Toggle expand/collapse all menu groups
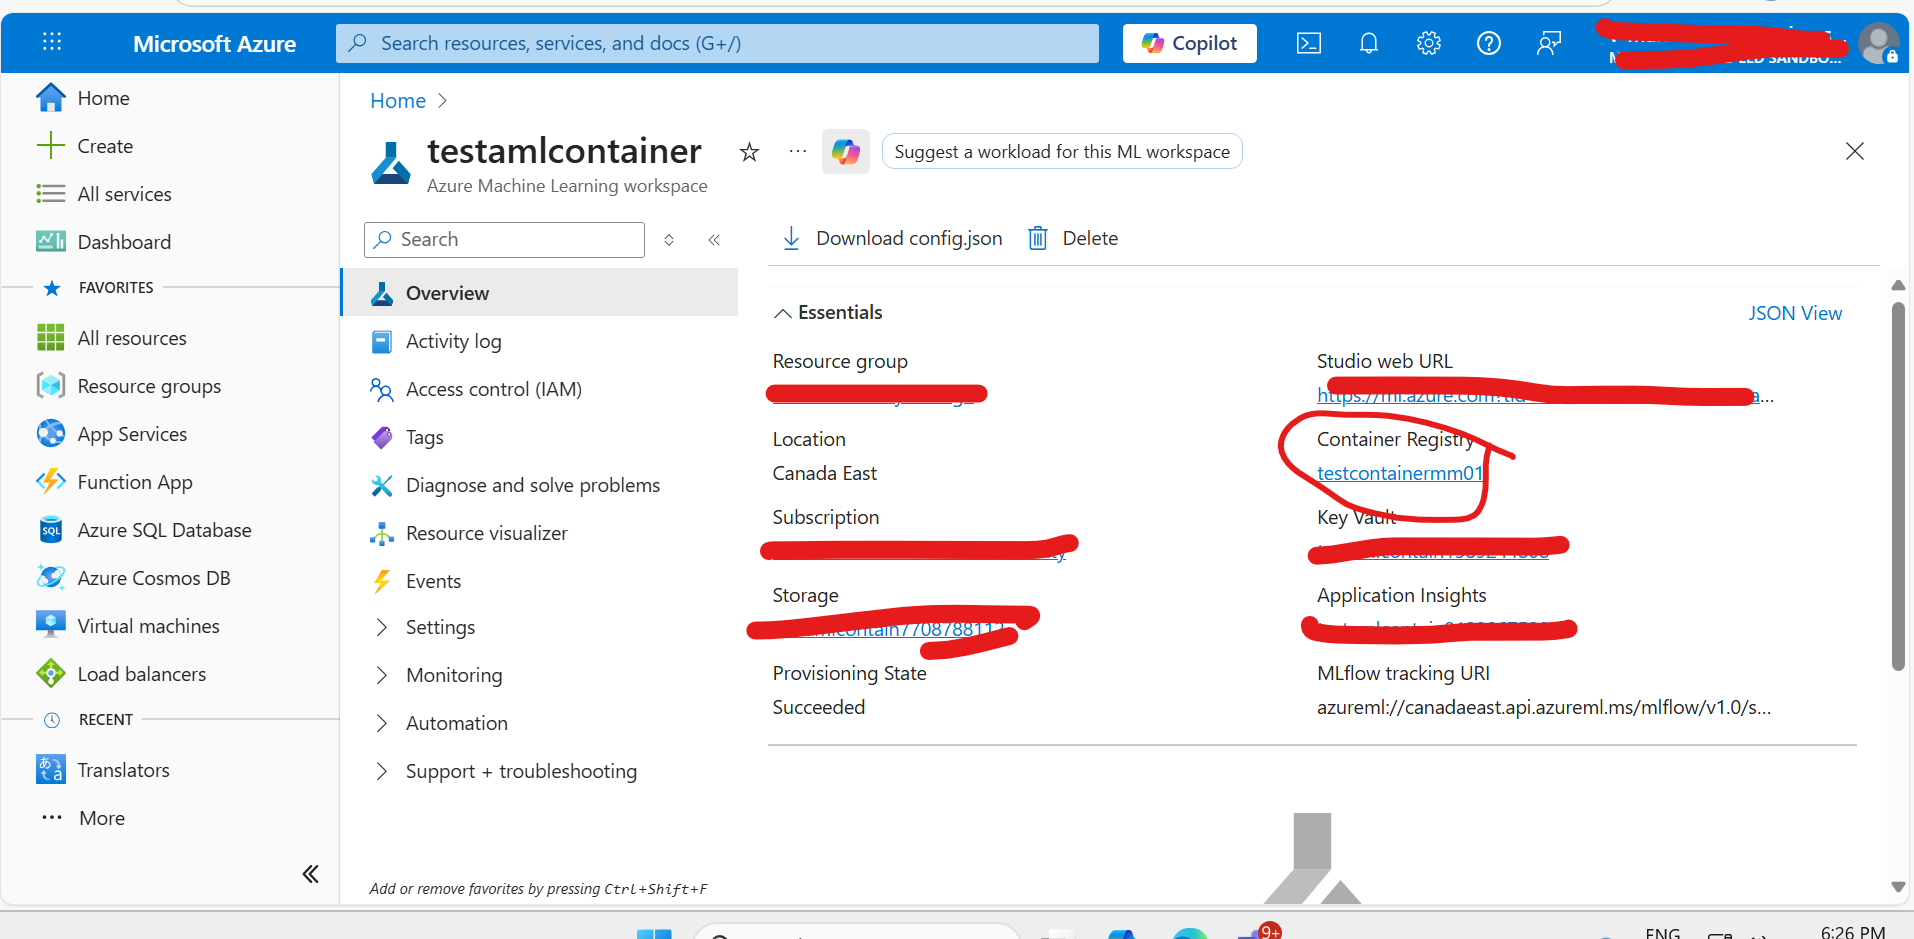This screenshot has width=1914, height=939. [x=669, y=240]
